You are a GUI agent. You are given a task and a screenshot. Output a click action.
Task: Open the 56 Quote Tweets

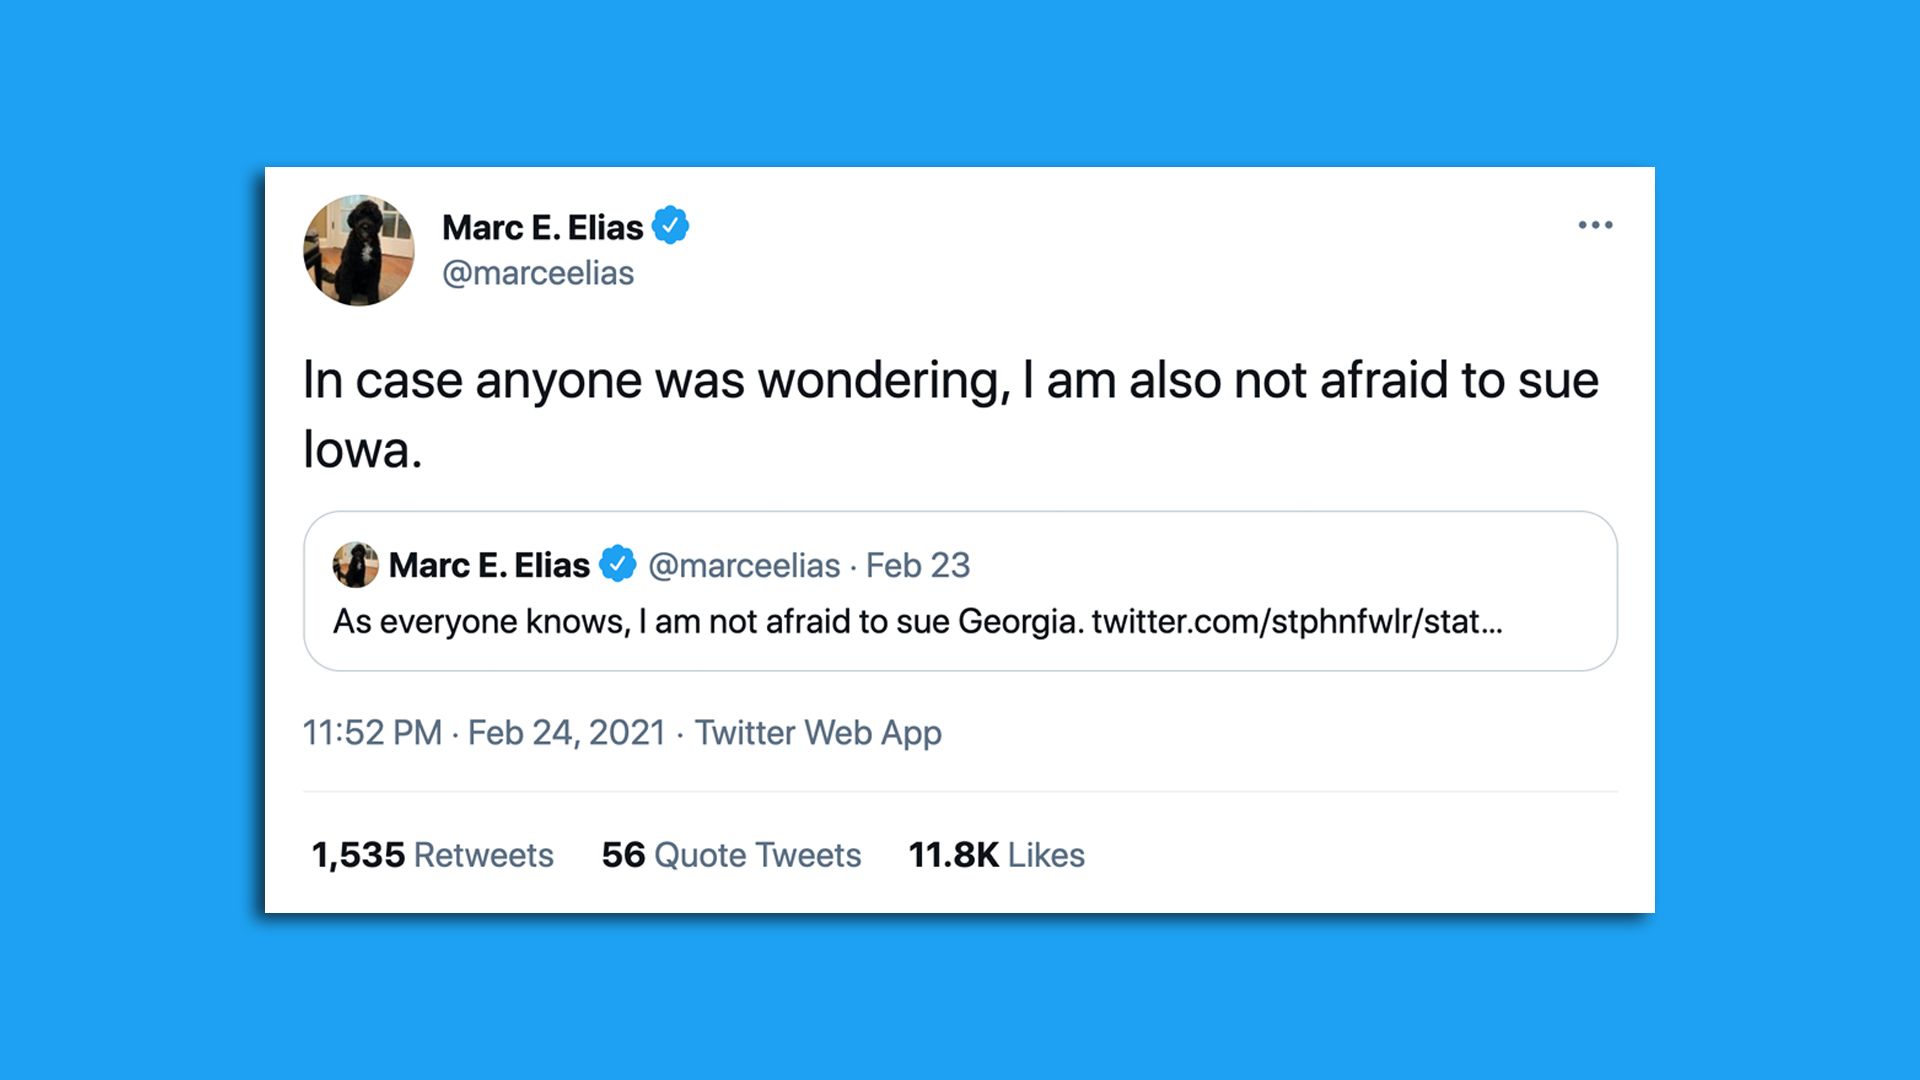730,855
